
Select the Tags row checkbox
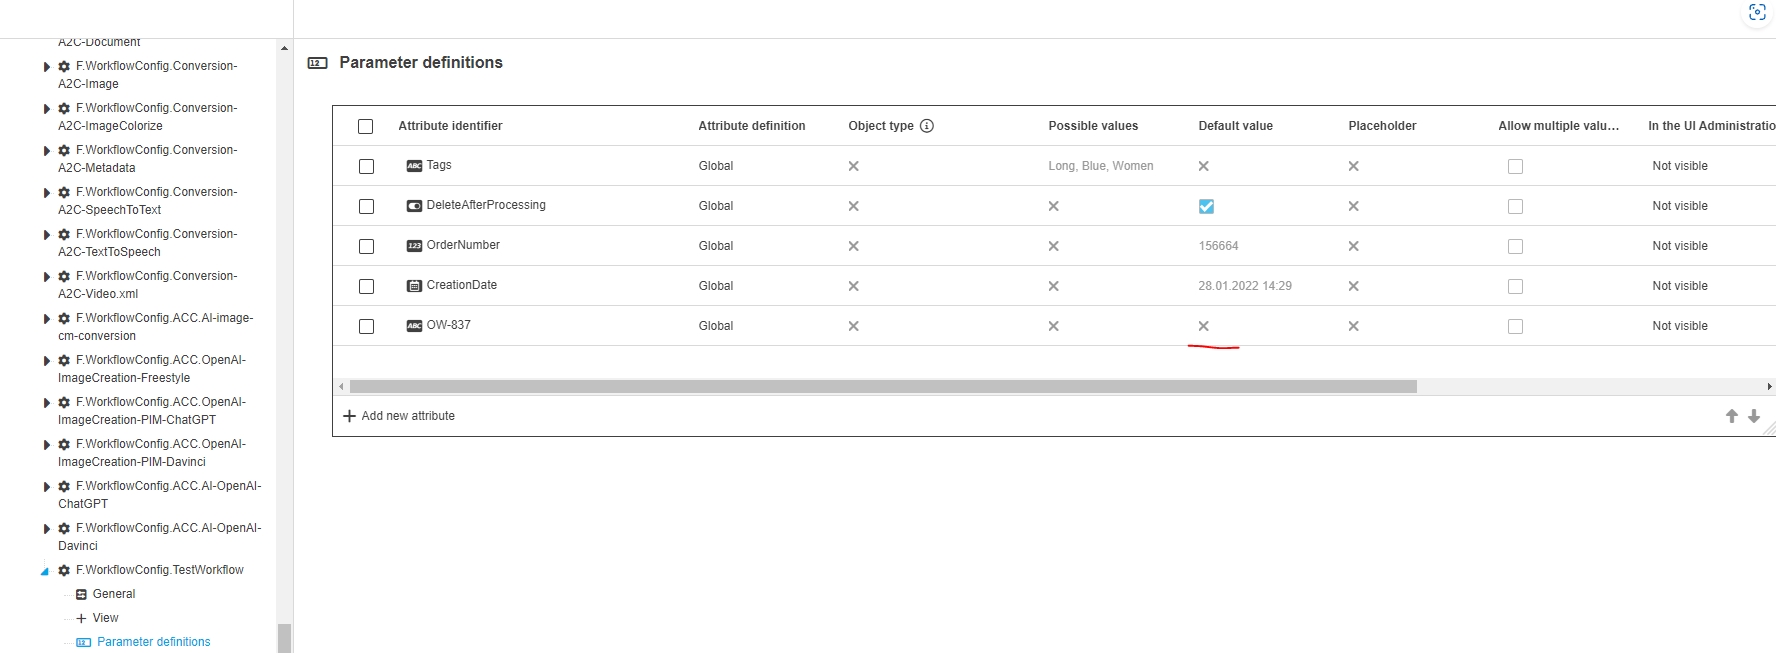click(366, 166)
